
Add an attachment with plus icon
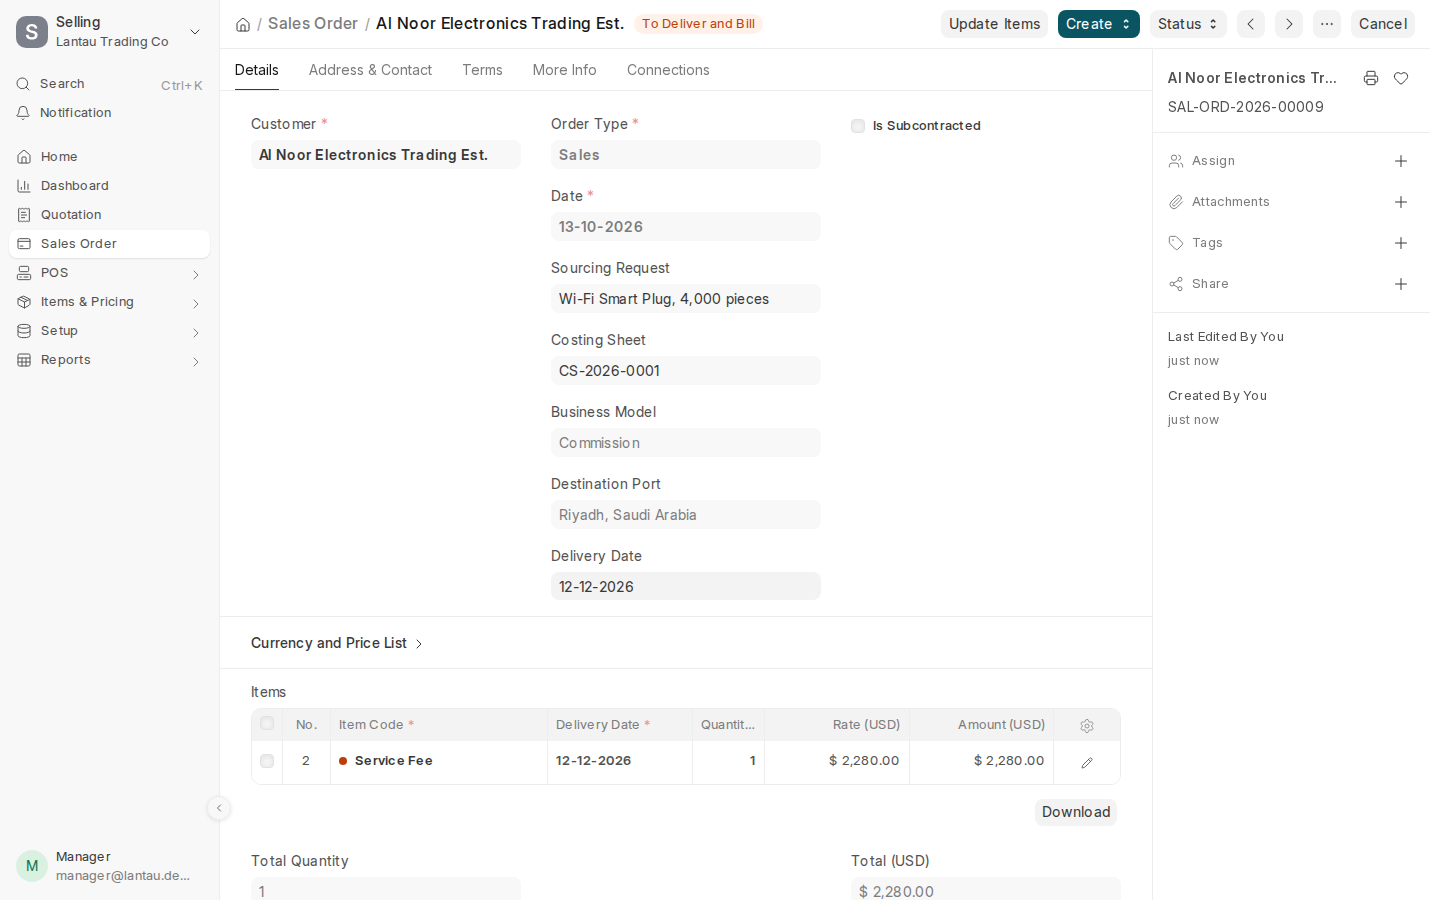pyautogui.click(x=1401, y=202)
